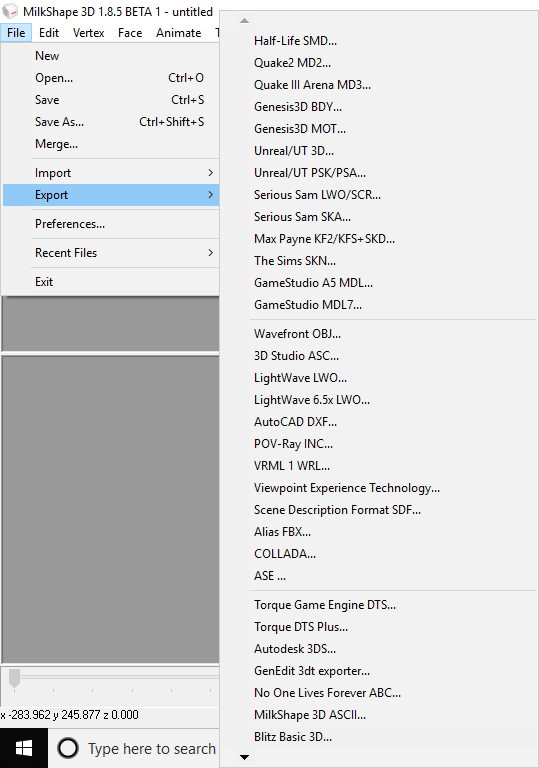Click the MilkShape 3D title bar icon
This screenshot has height=768, width=539.
pos(10,11)
